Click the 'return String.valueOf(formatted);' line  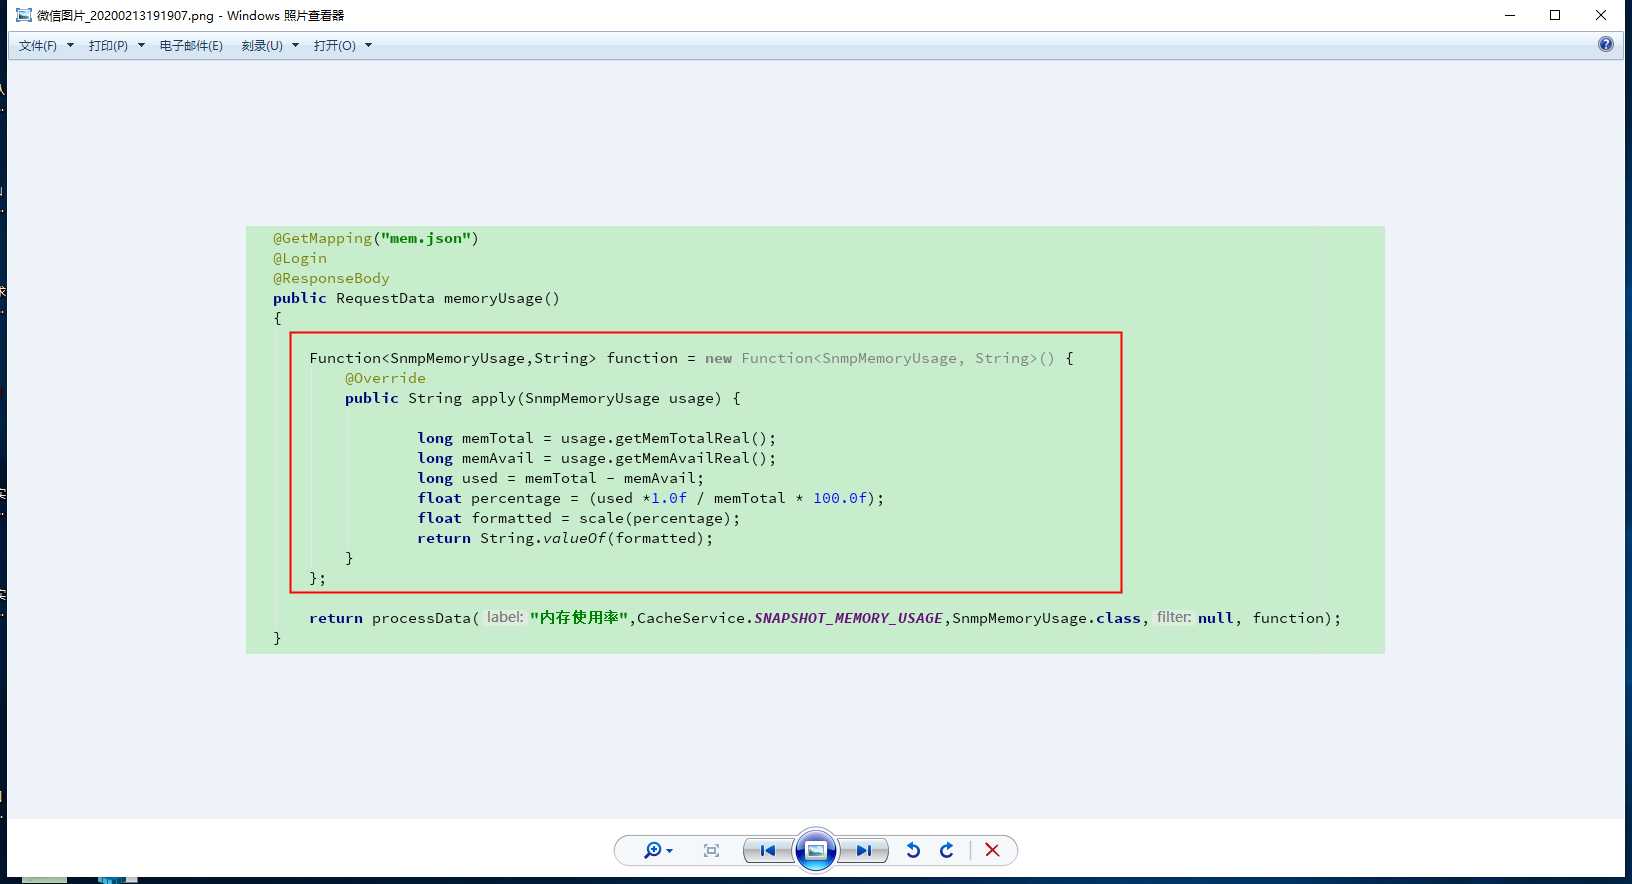[x=565, y=538]
